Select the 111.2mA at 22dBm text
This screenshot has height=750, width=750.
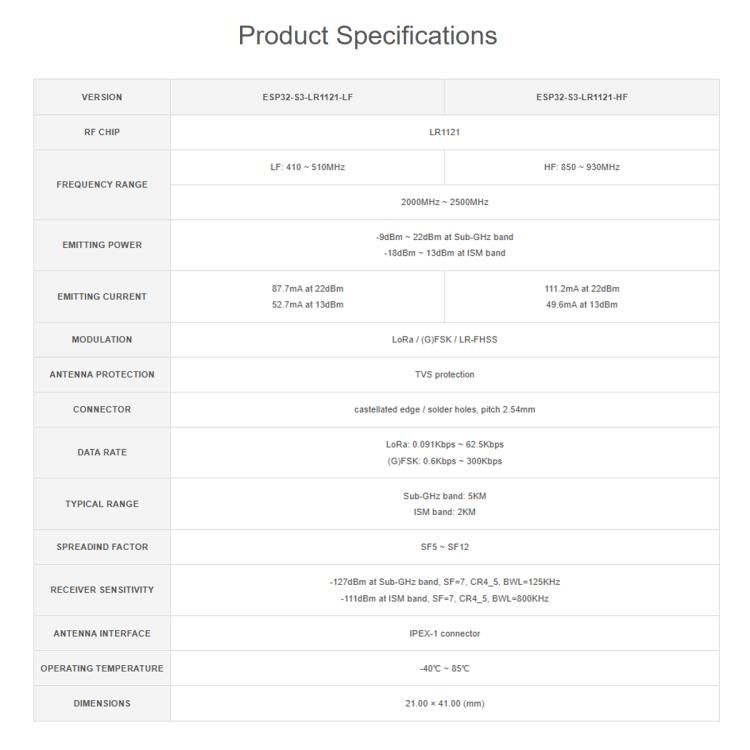point(582,288)
